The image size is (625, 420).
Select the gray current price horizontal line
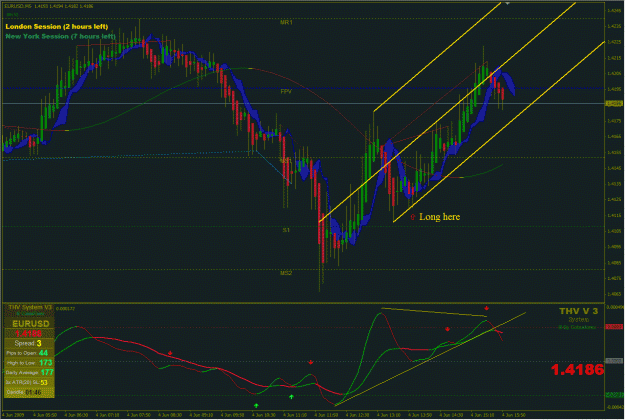click(303, 104)
